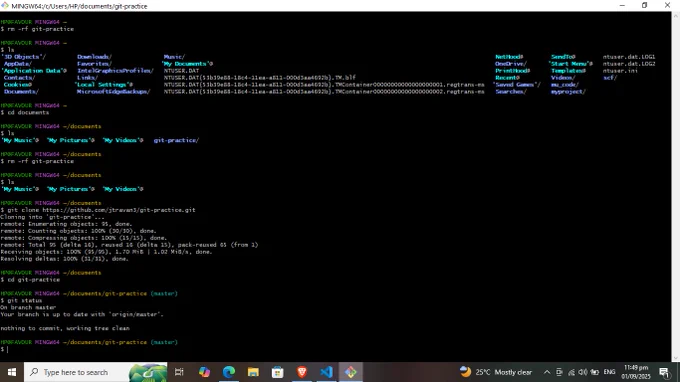Viewport: 680px width, 382px height.
Task: Open the clock showing 11:49 pm
Action: click(636, 372)
